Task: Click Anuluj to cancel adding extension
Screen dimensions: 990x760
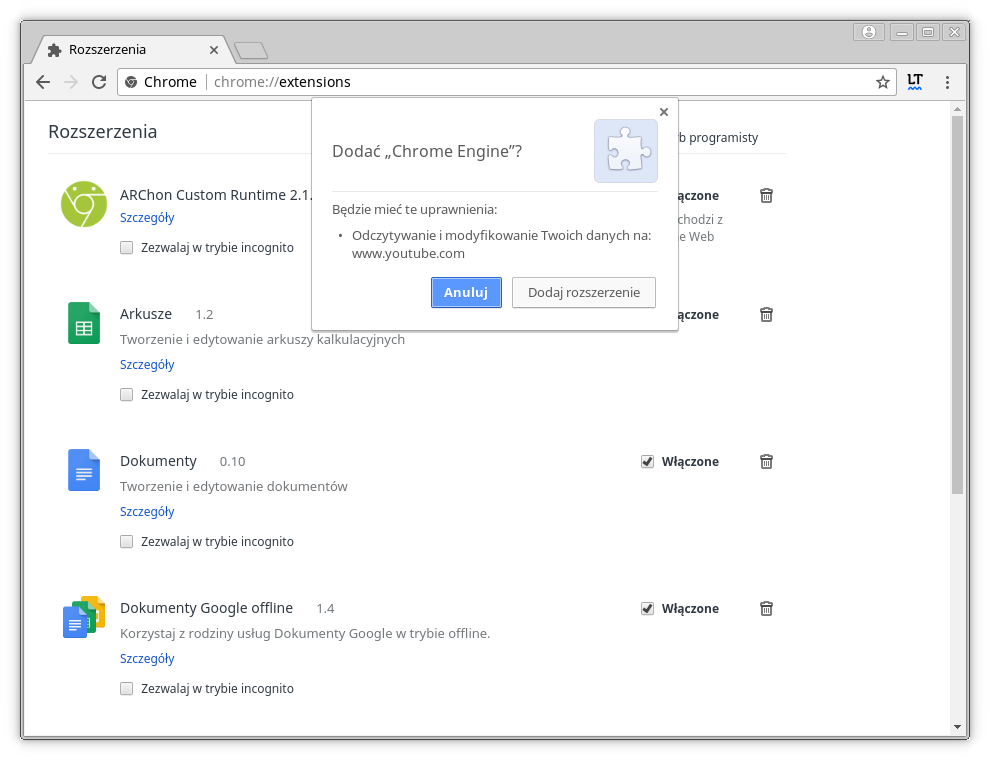Action: [466, 292]
